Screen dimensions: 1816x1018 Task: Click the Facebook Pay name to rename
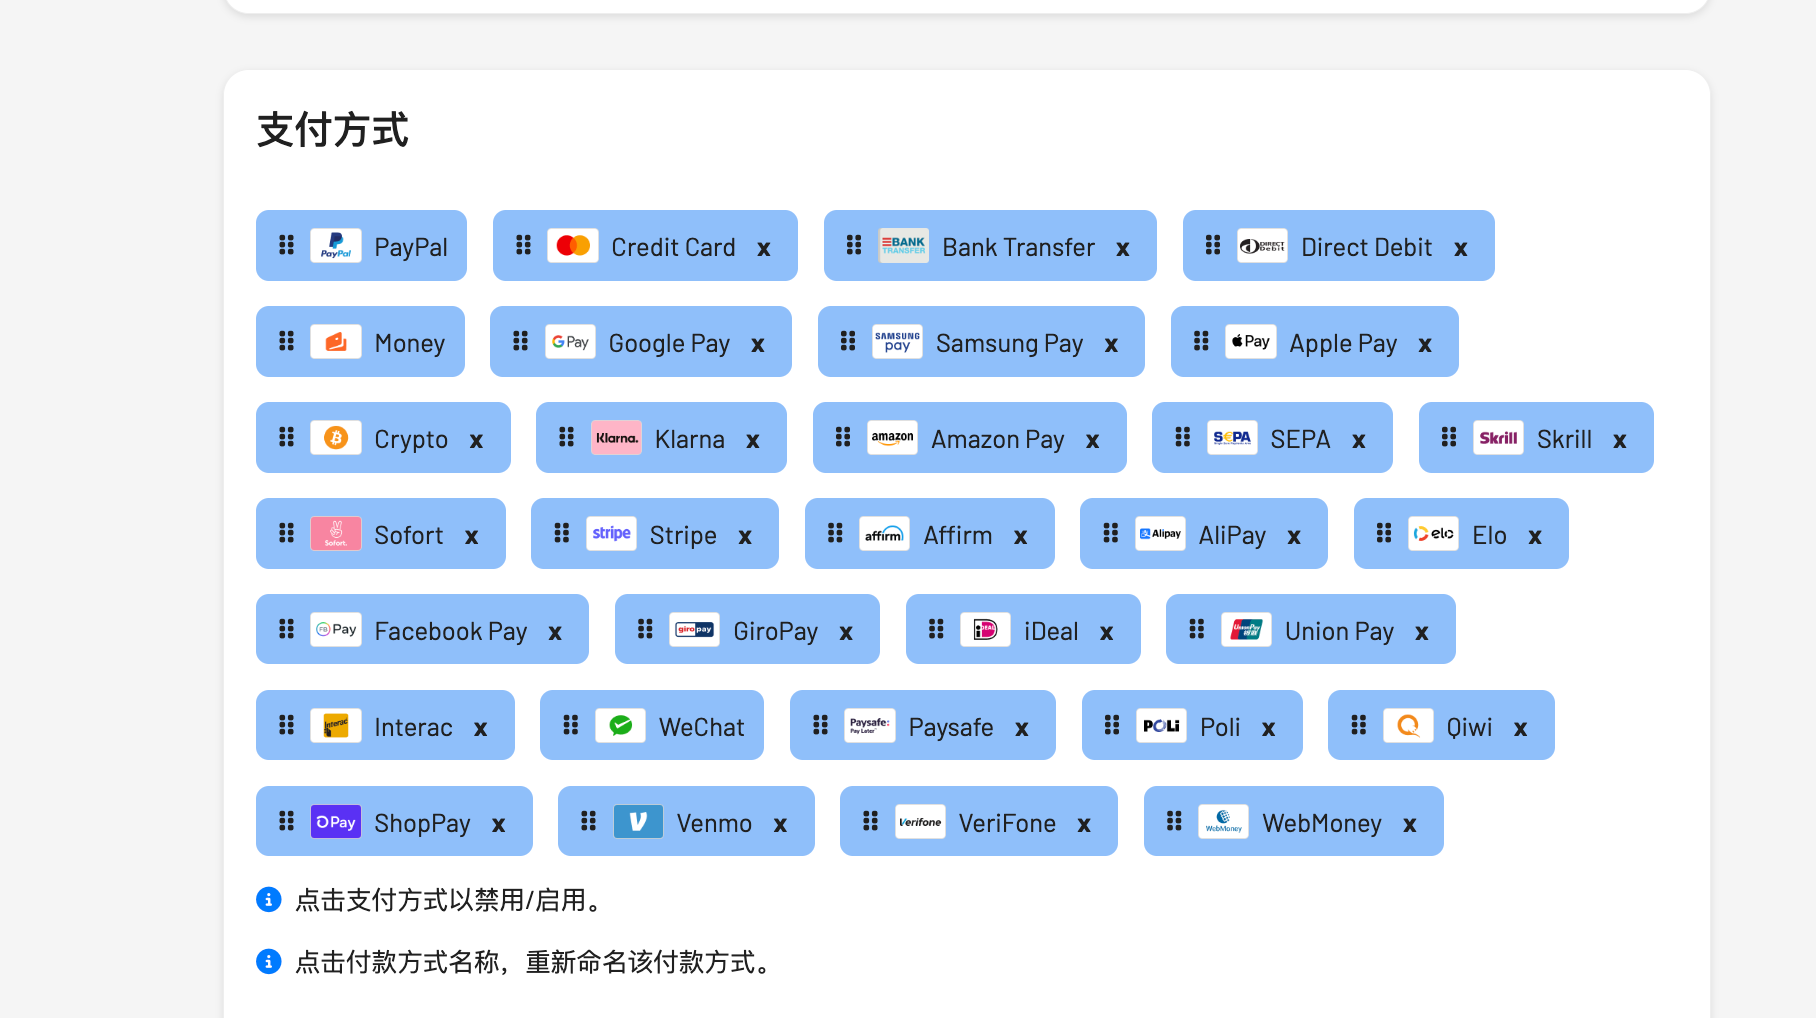(x=450, y=631)
